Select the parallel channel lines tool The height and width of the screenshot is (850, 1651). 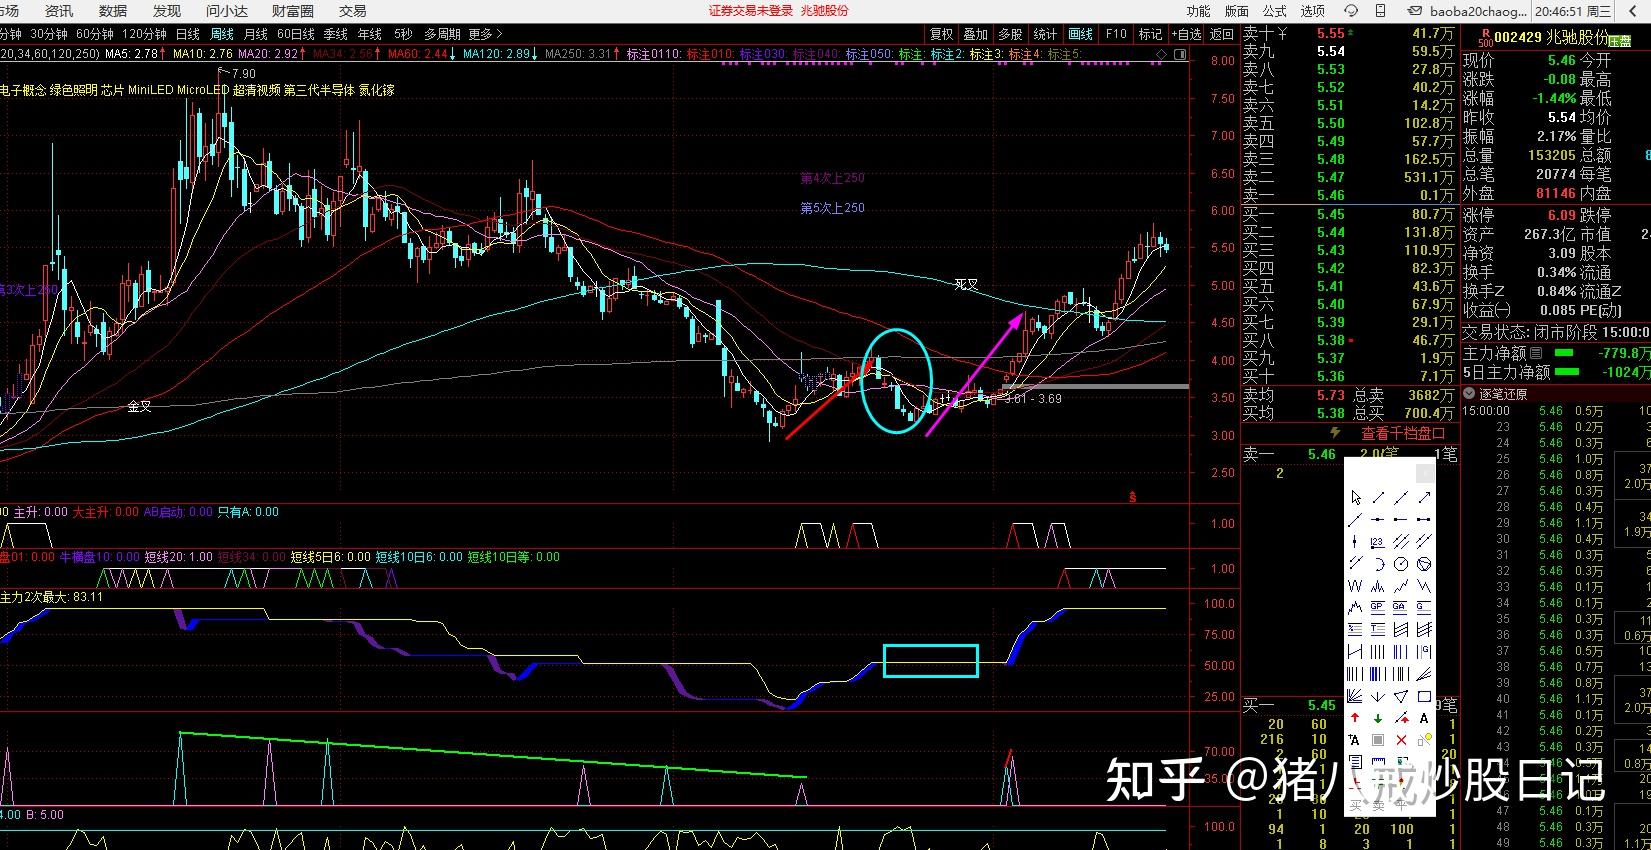1401,541
